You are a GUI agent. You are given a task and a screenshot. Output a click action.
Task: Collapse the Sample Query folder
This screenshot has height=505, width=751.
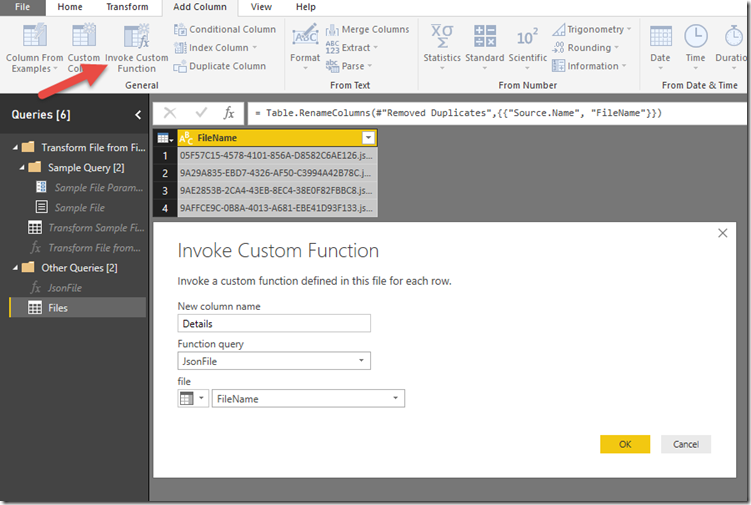click(x=21, y=167)
